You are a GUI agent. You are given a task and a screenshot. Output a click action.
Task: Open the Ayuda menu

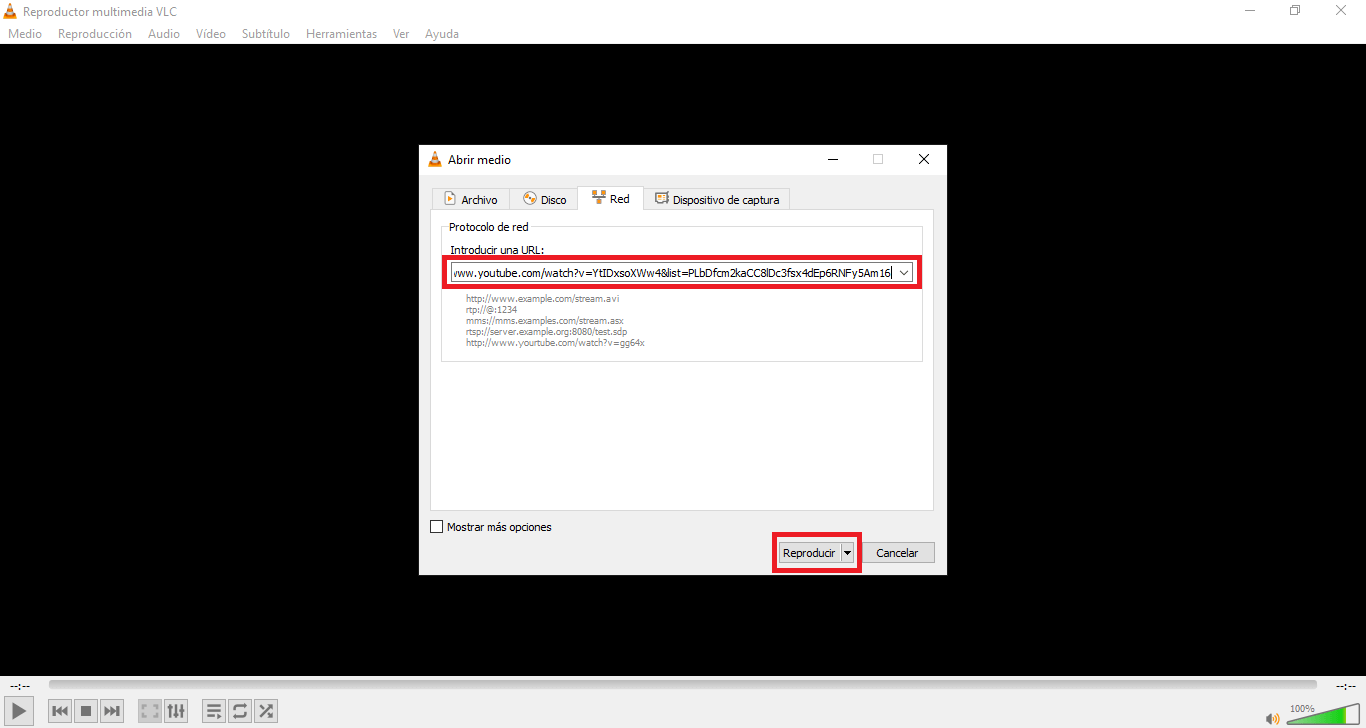pyautogui.click(x=442, y=34)
